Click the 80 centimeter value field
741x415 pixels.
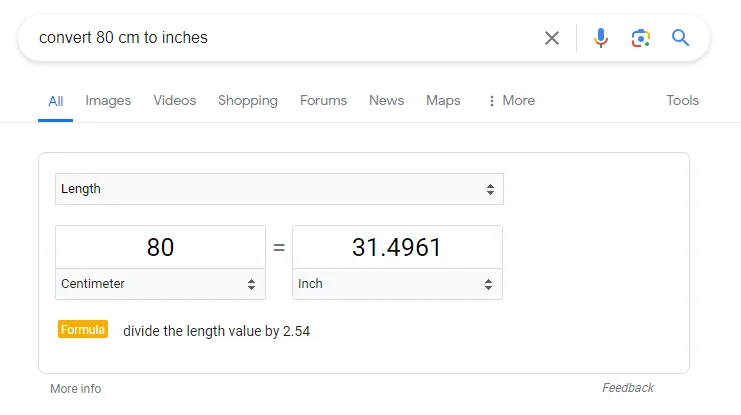(x=160, y=247)
